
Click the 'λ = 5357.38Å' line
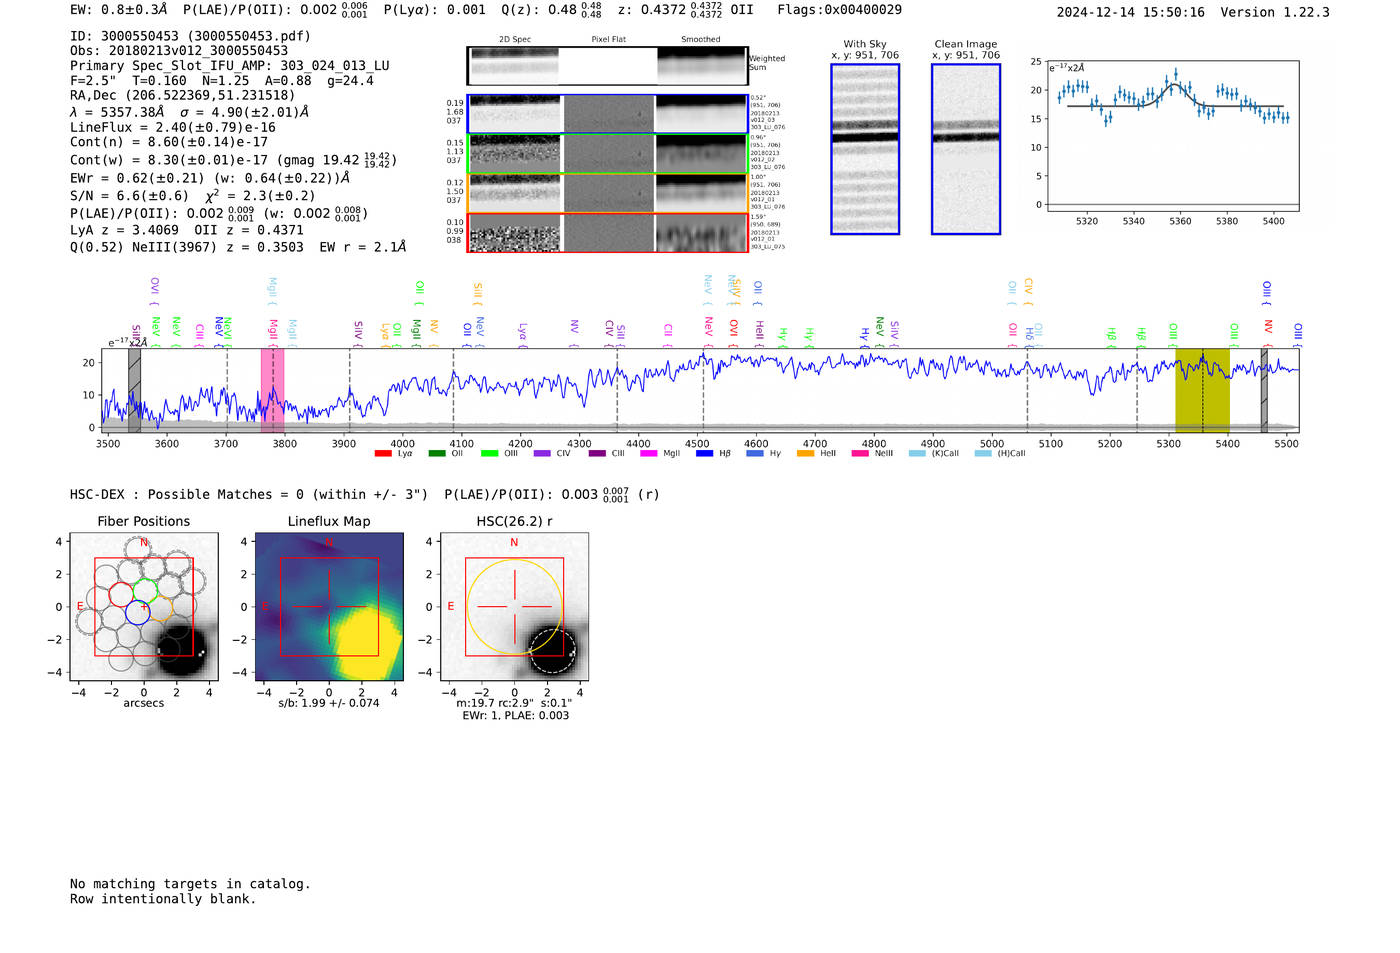(x=190, y=112)
